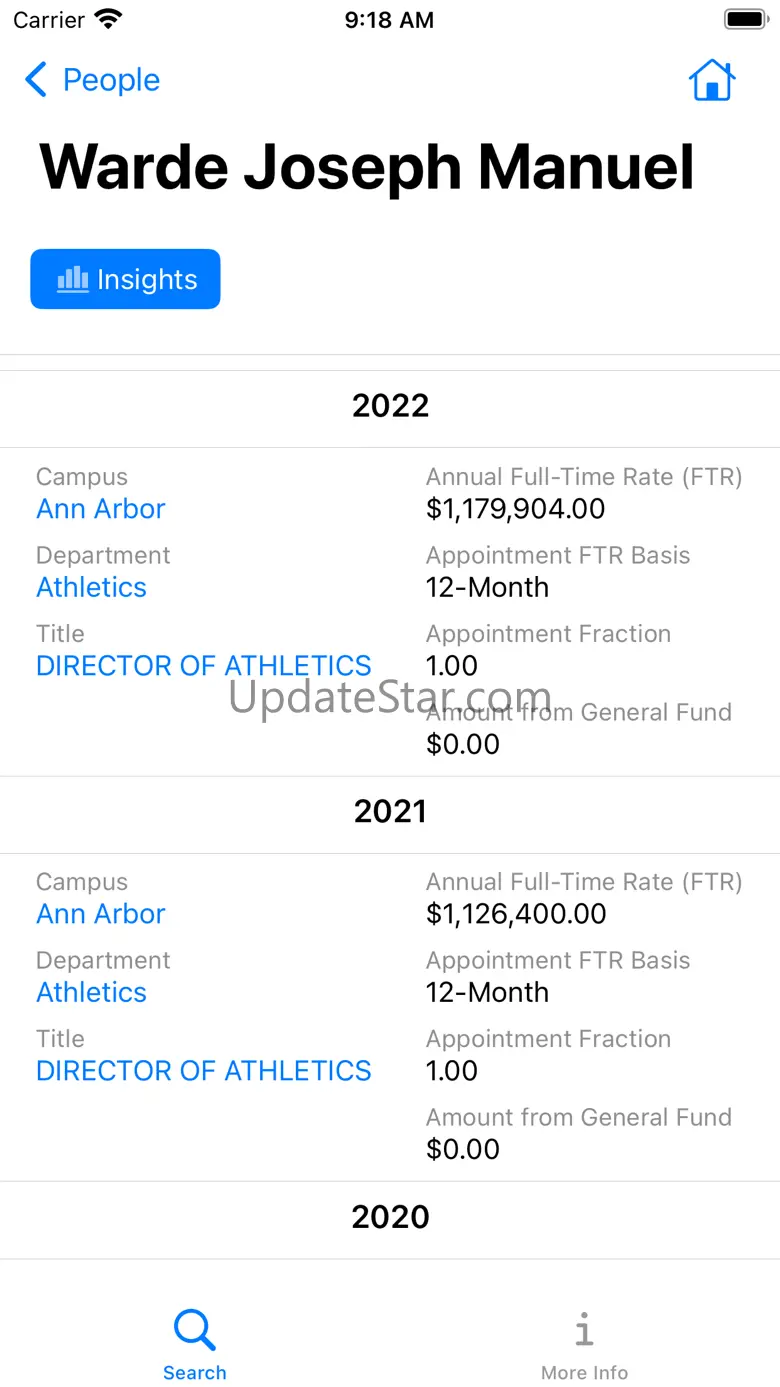Tap the More Info 'i' icon
The image size is (780, 1387).
pos(584,1331)
